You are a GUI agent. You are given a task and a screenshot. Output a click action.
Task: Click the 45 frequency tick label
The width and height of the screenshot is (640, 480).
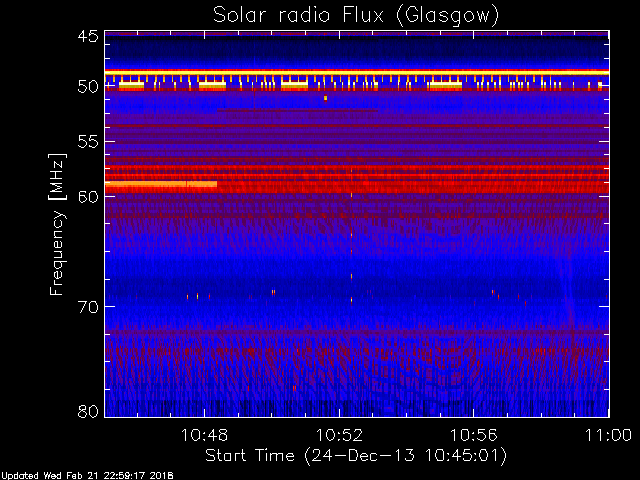tap(88, 37)
